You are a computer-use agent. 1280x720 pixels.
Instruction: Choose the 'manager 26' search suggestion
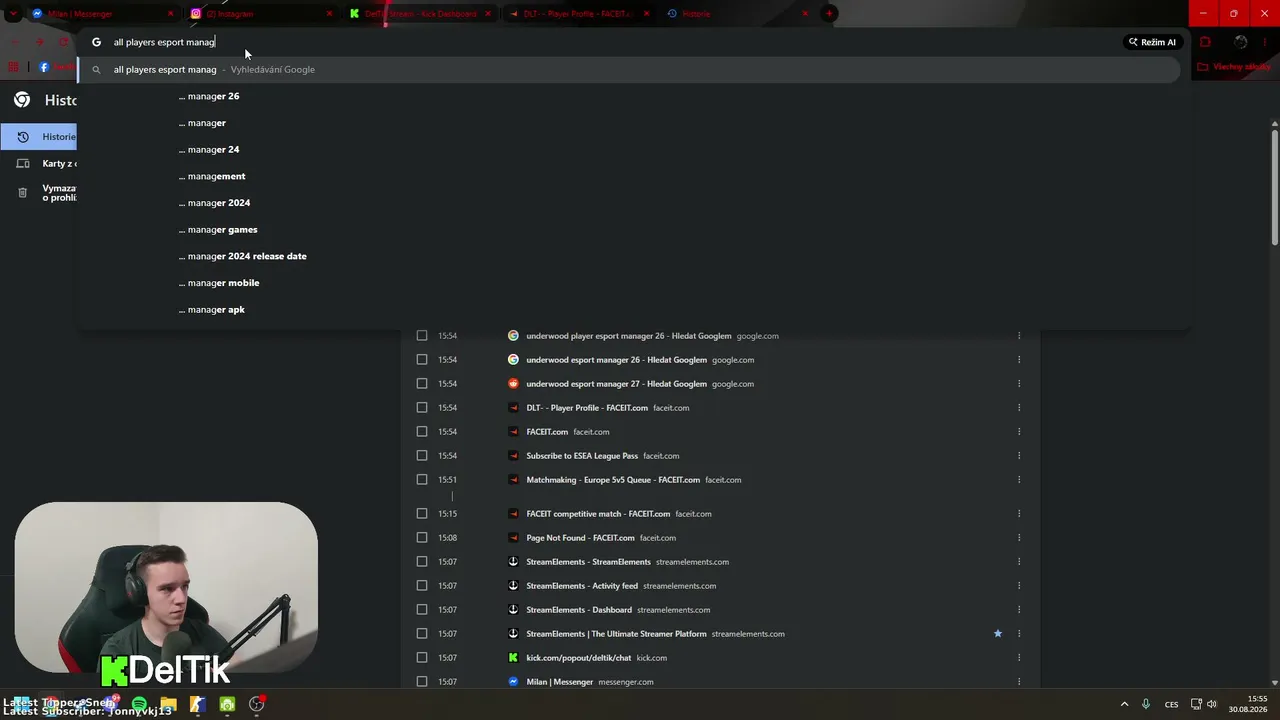point(633,96)
